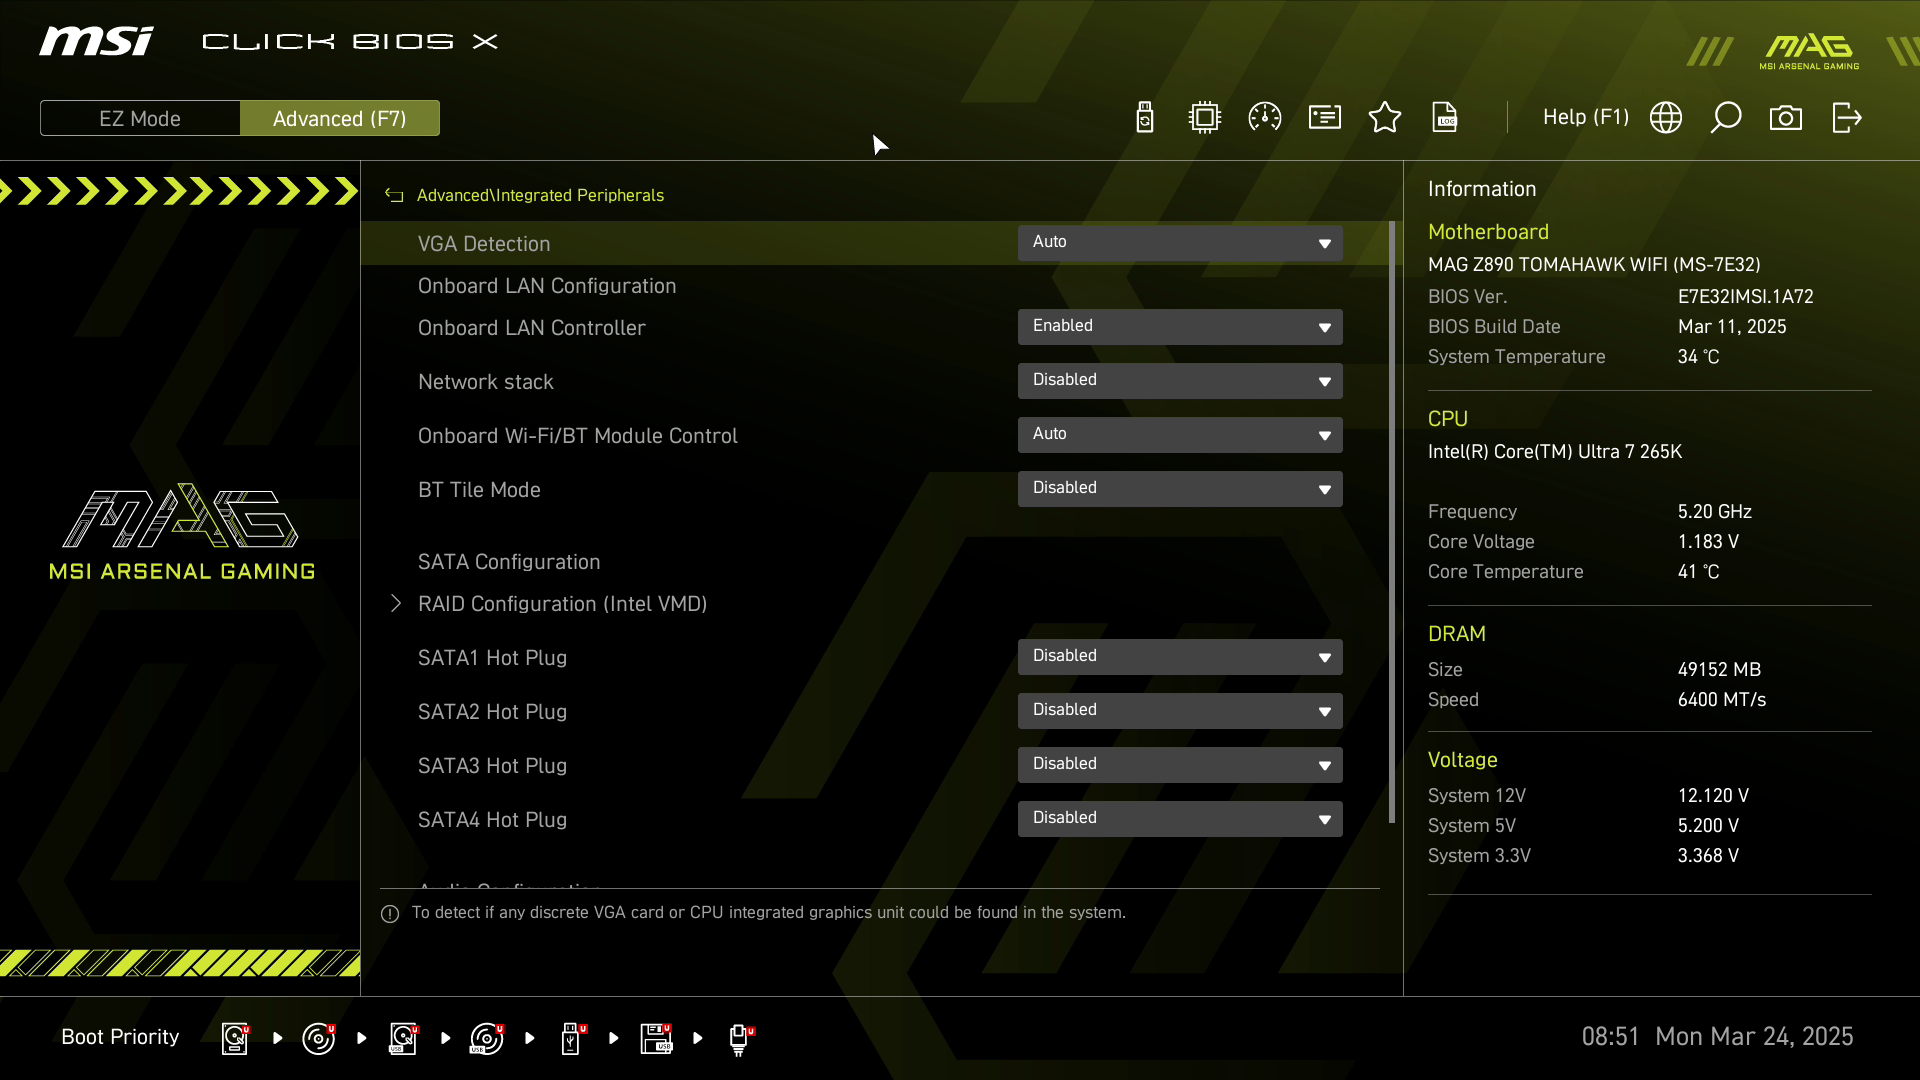
Task: Take a screenshot with camera icon
Action: (x=1786, y=118)
